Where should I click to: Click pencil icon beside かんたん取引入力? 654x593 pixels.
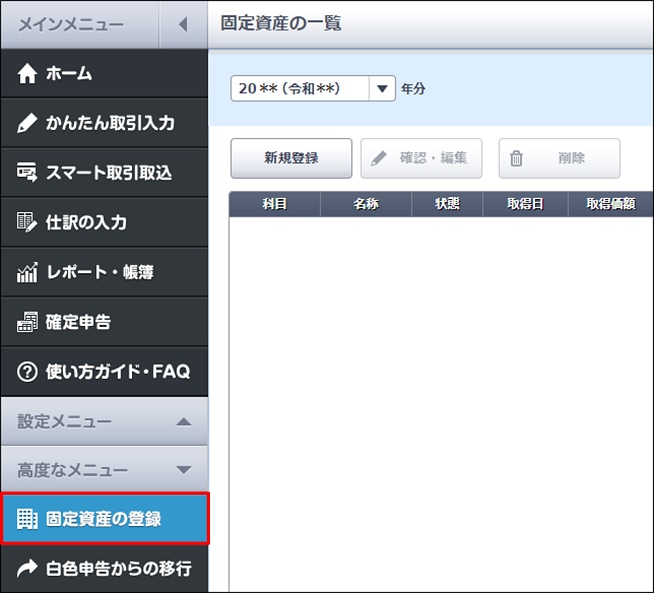27,123
